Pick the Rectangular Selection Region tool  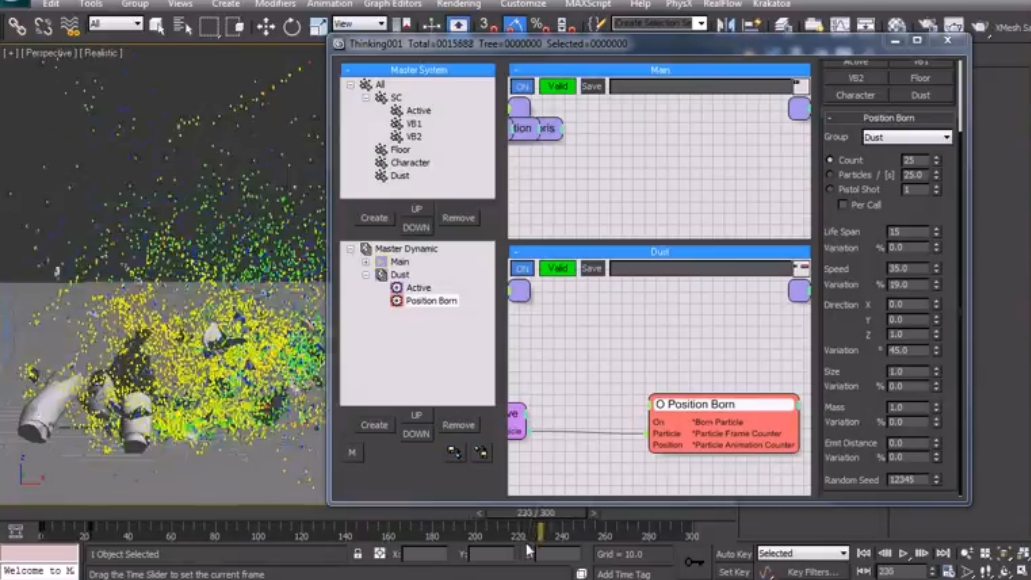[208, 26]
